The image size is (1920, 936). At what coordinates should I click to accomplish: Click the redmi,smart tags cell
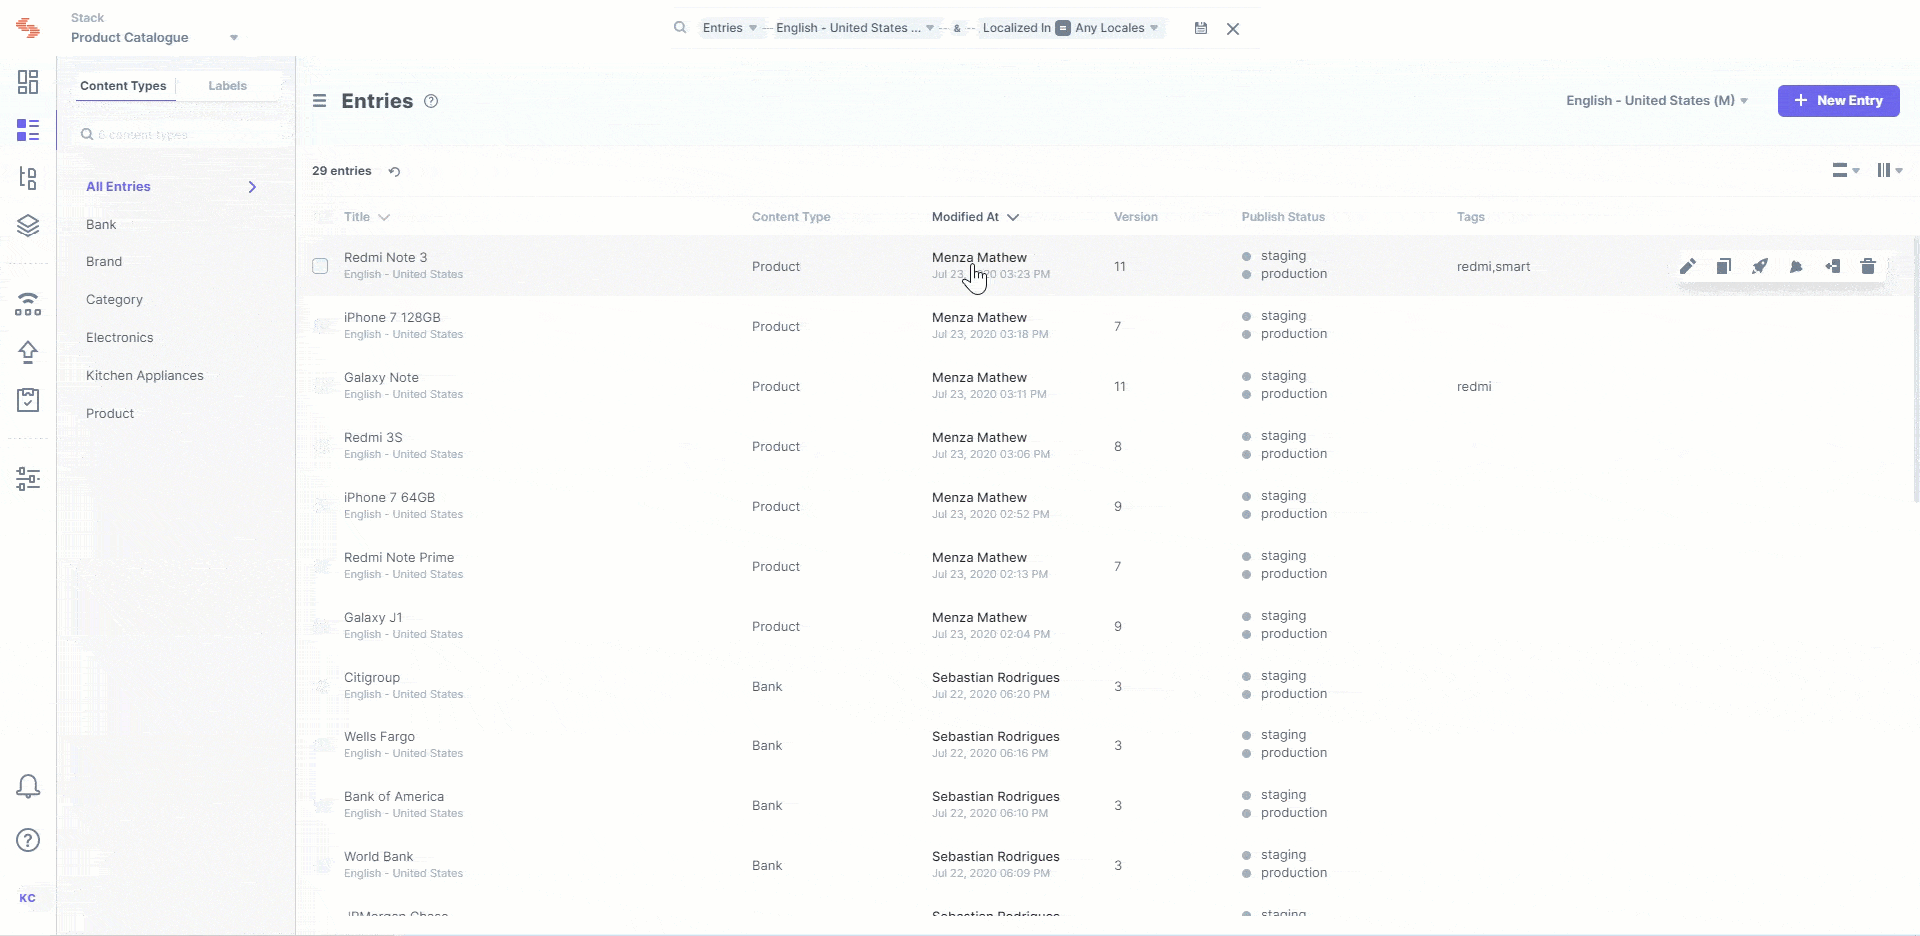click(x=1493, y=267)
